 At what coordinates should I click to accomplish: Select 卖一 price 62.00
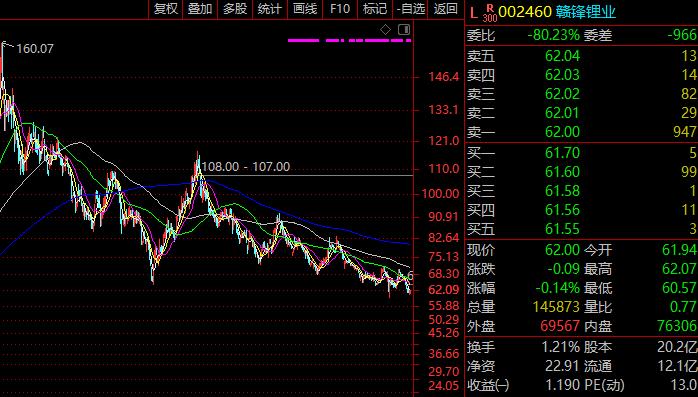point(562,132)
